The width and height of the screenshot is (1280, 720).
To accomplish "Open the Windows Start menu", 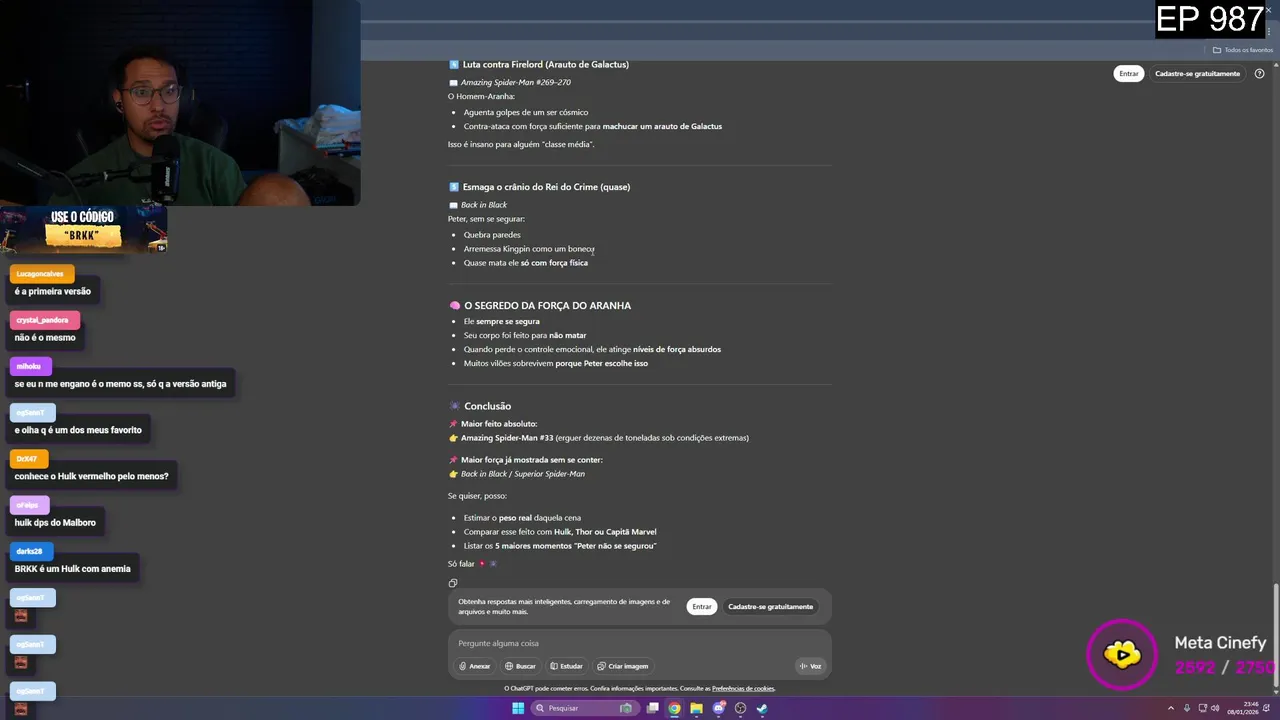I will [518, 708].
